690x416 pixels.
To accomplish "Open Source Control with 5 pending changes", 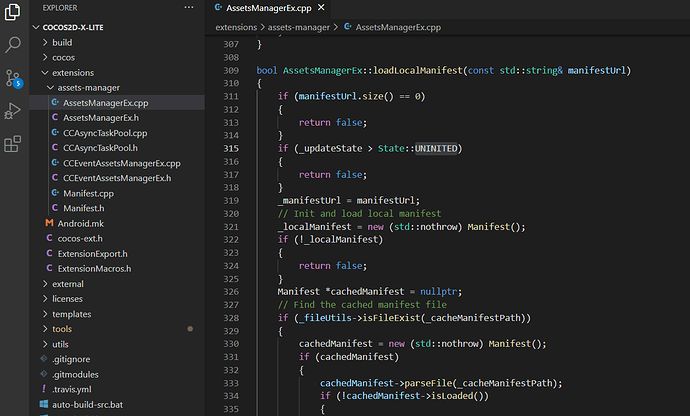I will point(14,77).
